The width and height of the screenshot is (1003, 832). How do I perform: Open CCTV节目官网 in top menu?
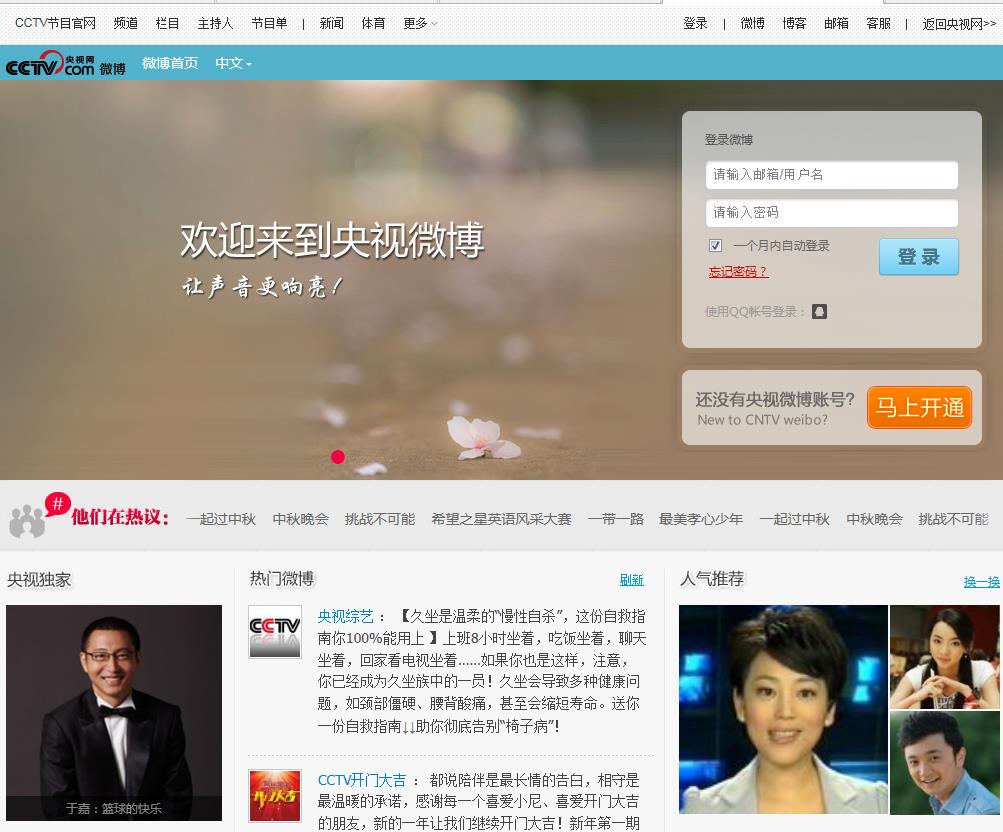tap(55, 24)
